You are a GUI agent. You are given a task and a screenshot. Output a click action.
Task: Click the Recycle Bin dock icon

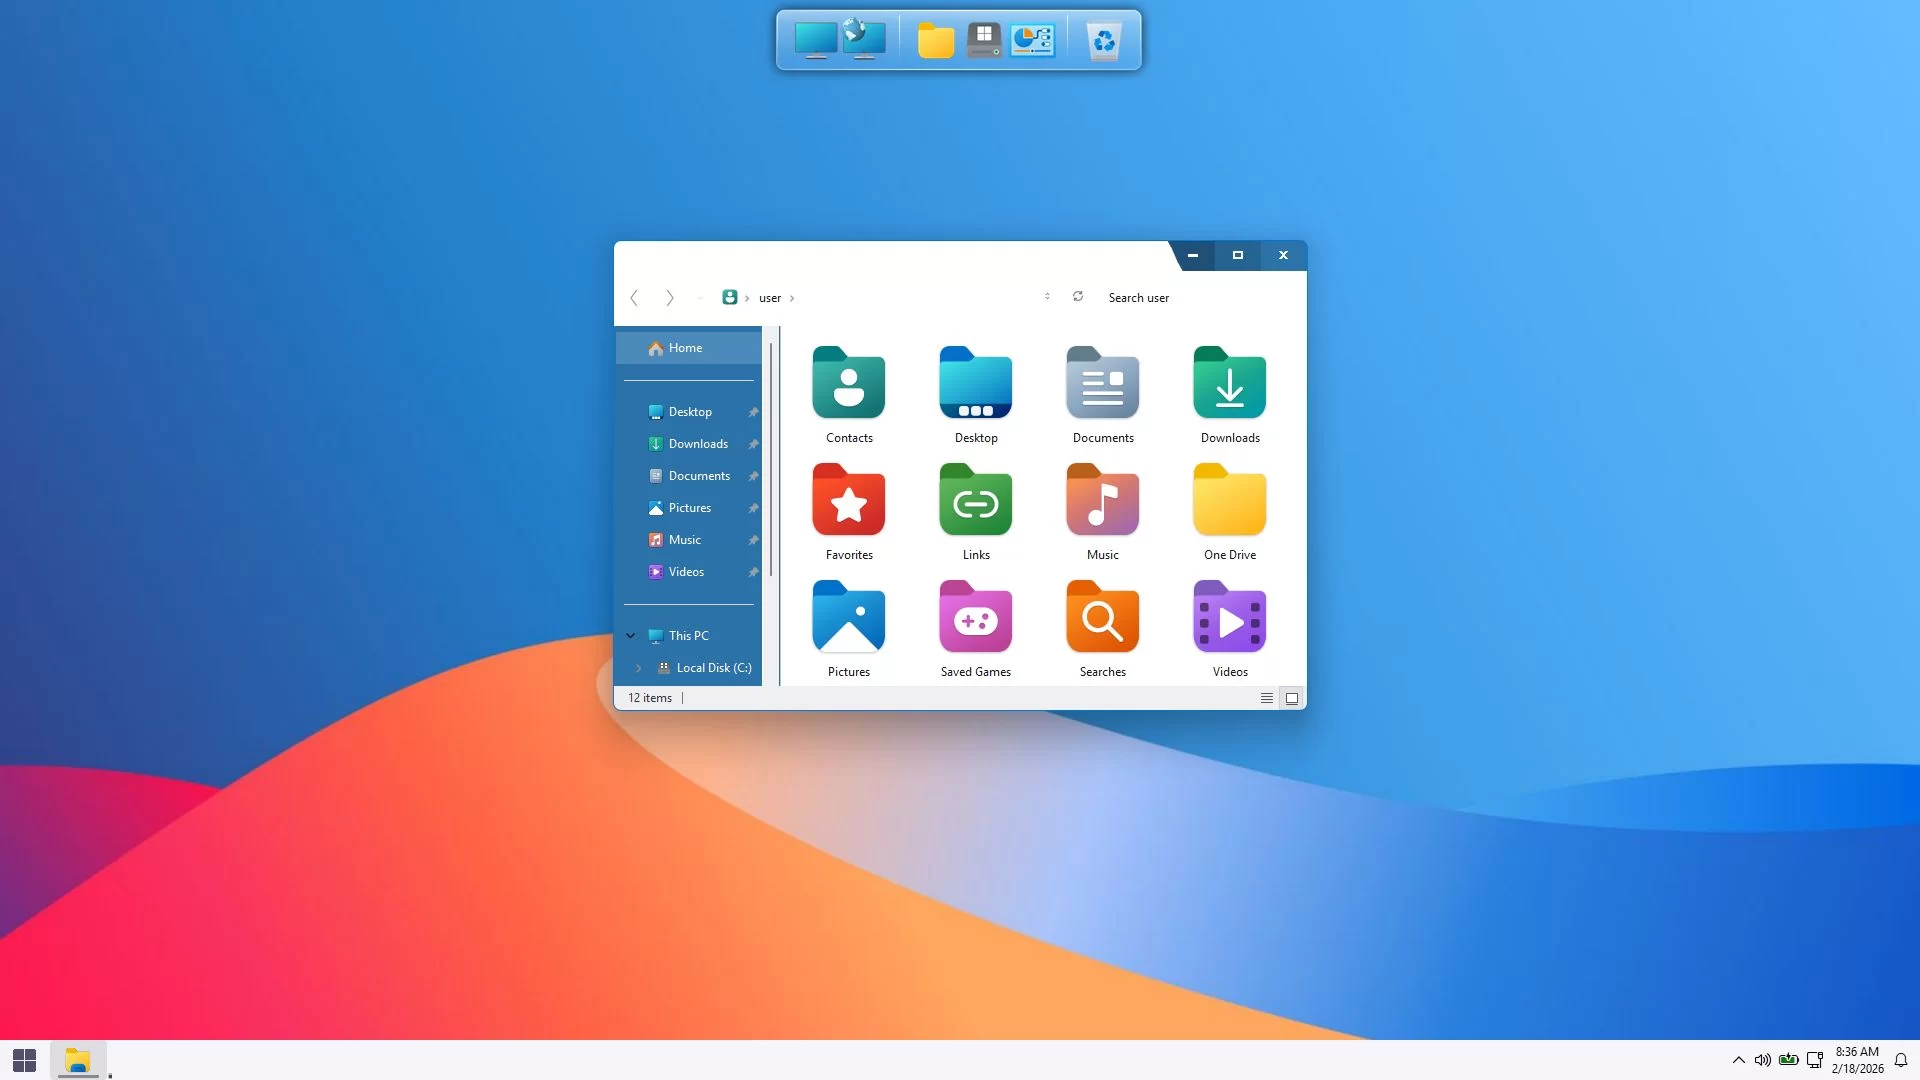click(1103, 41)
